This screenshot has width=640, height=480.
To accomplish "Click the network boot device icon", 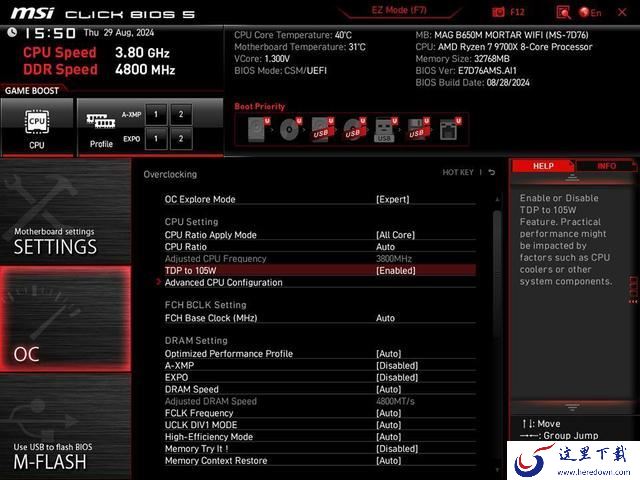I will tap(450, 129).
